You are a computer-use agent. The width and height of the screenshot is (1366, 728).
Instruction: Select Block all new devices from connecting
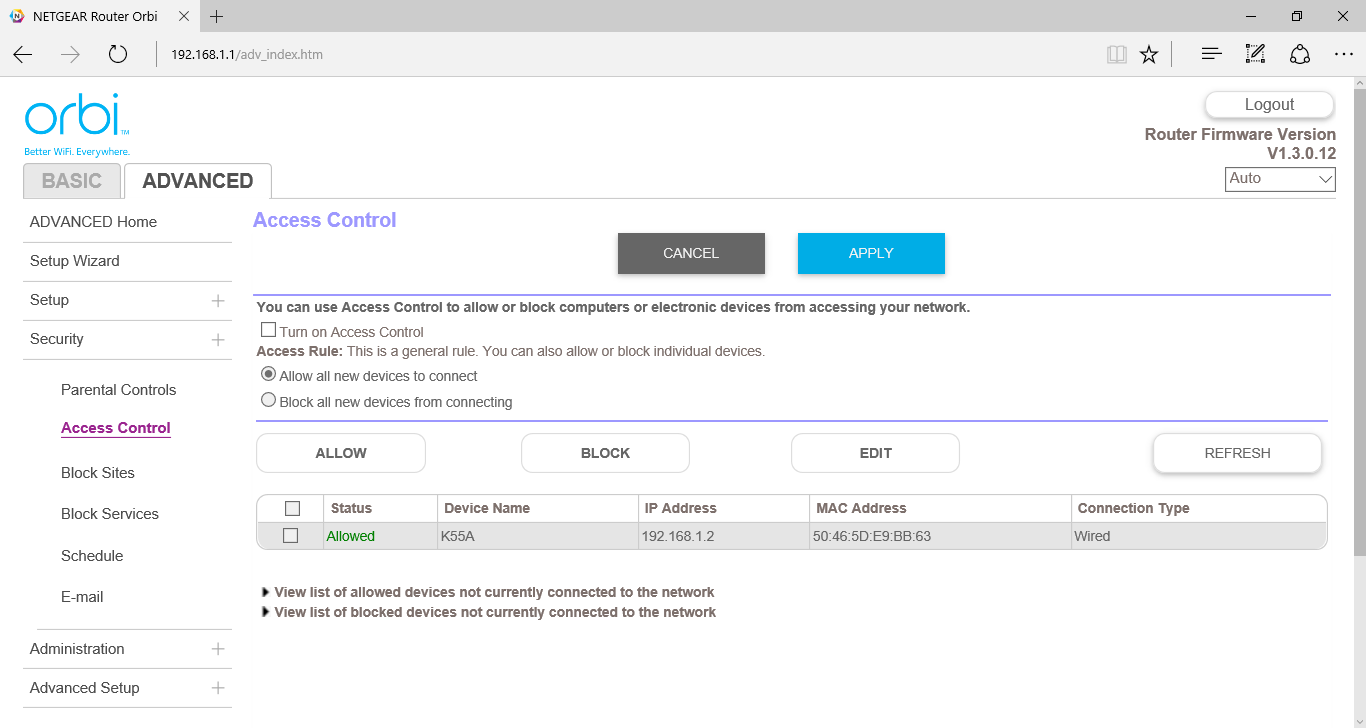(268, 400)
